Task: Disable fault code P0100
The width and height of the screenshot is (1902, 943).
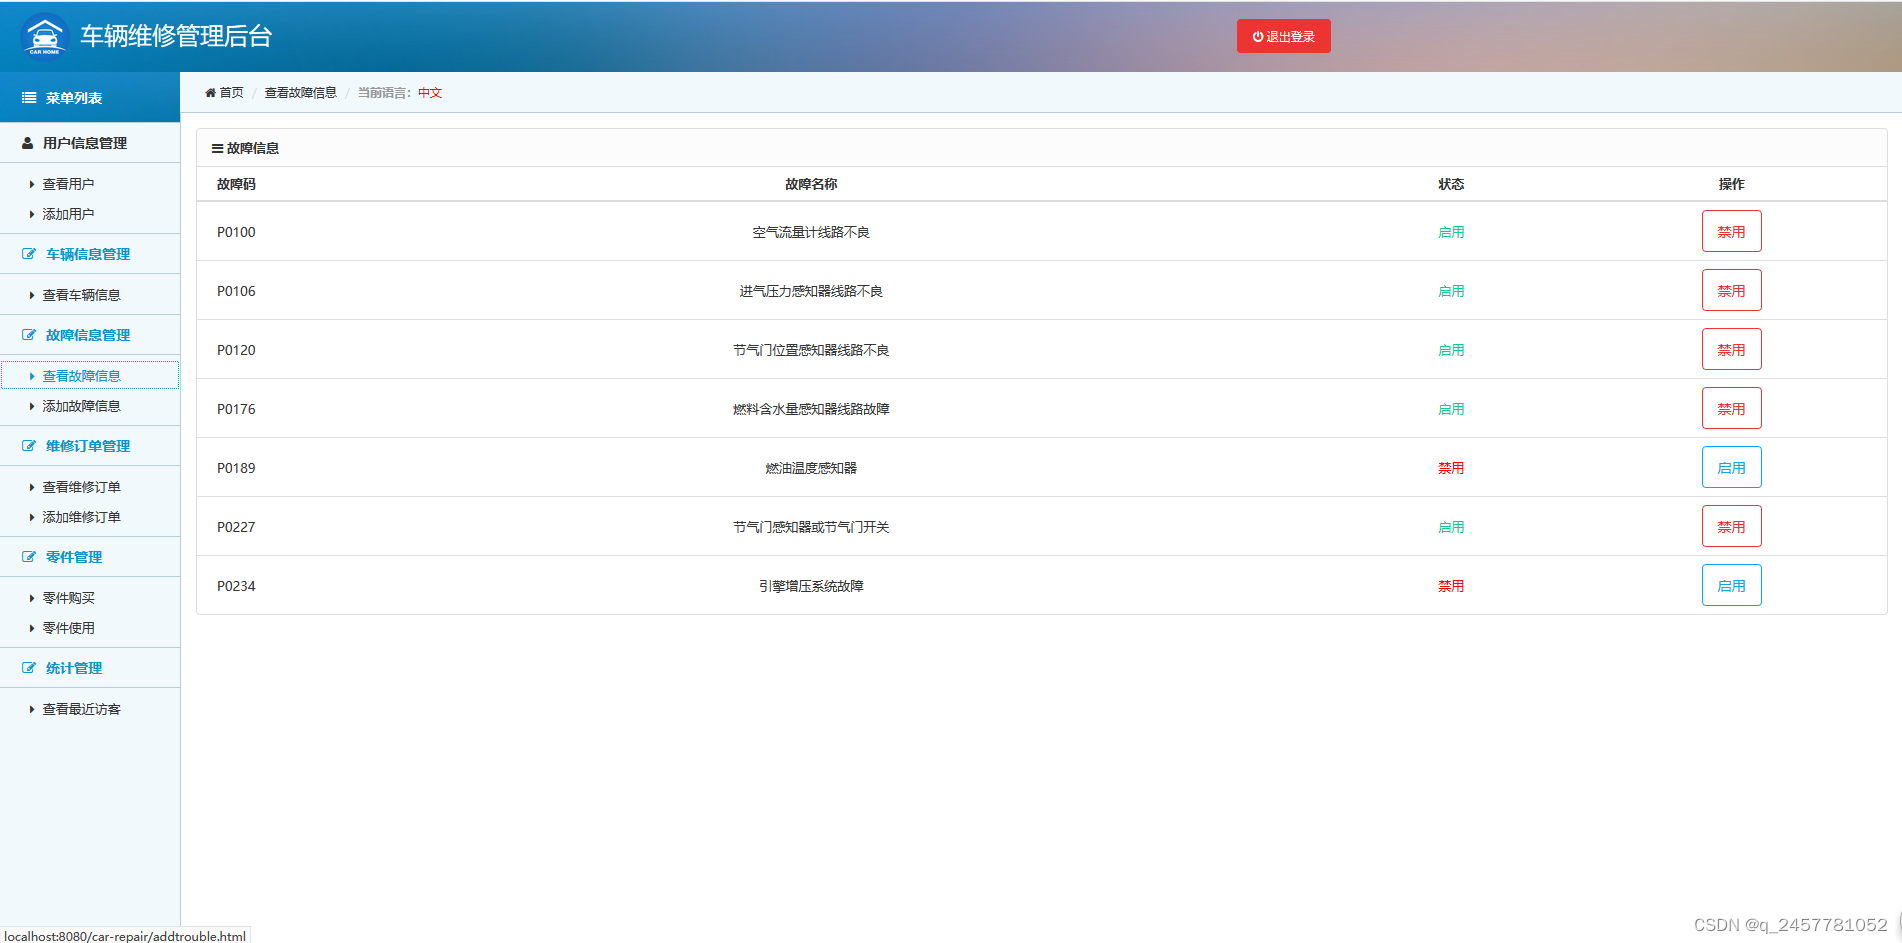Action: coord(1731,231)
